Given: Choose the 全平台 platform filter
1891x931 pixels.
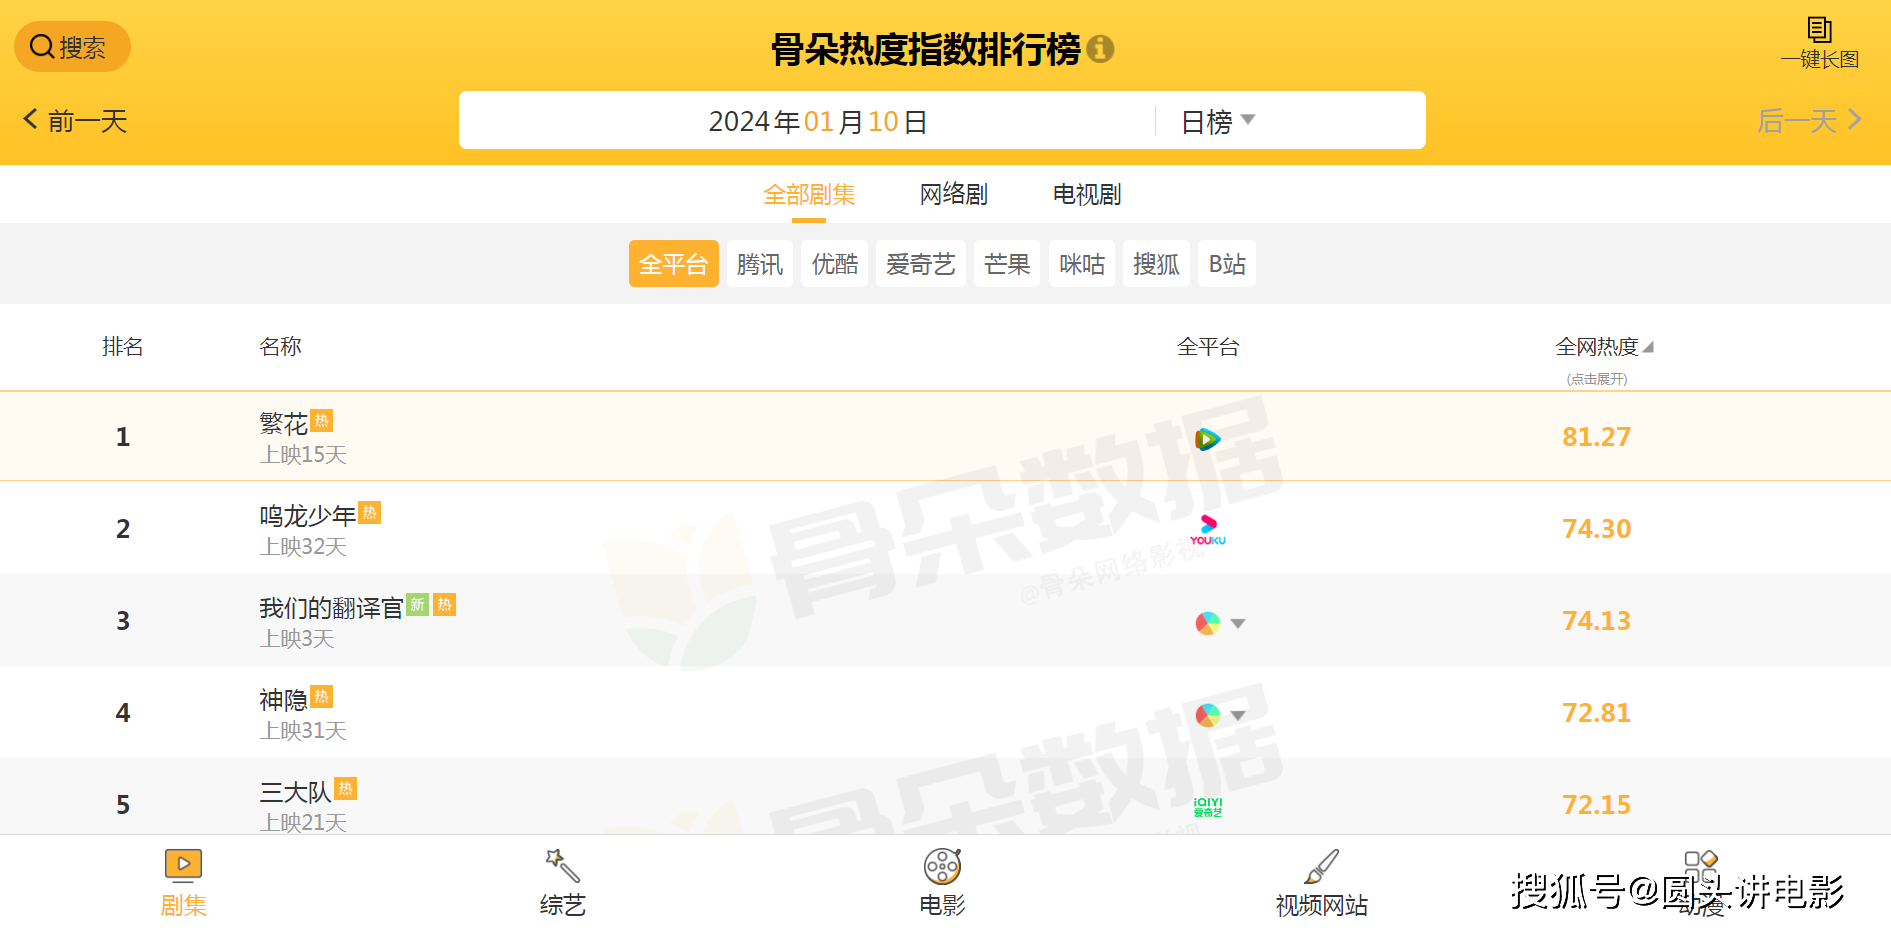Looking at the screenshot, I should click(673, 264).
